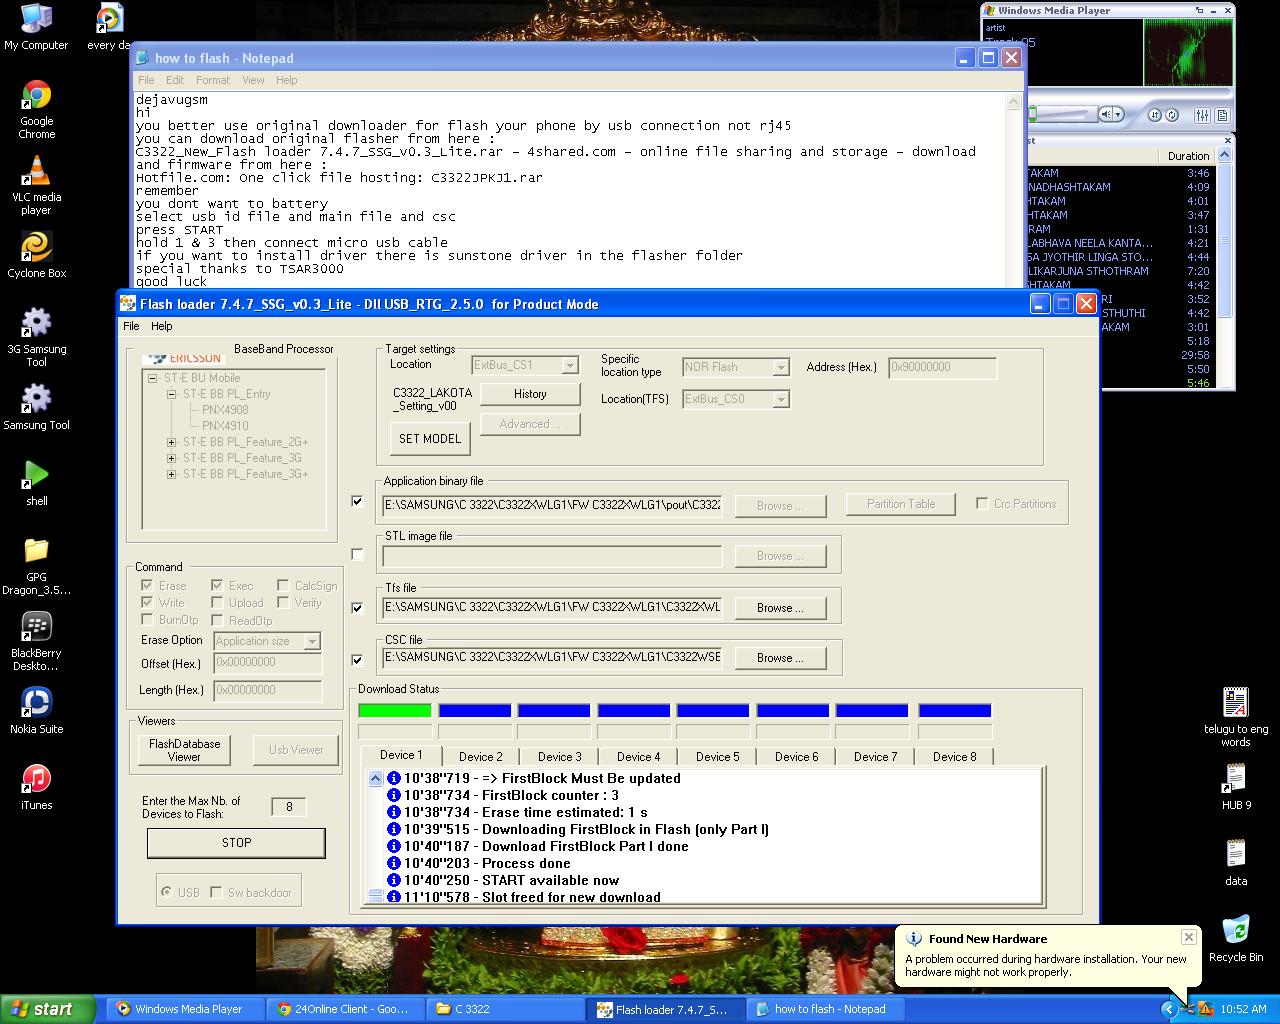Viewport: 1280px width, 1024px height.
Task: Open the 3G Samsung Tool shortcut
Action: [x=37, y=337]
